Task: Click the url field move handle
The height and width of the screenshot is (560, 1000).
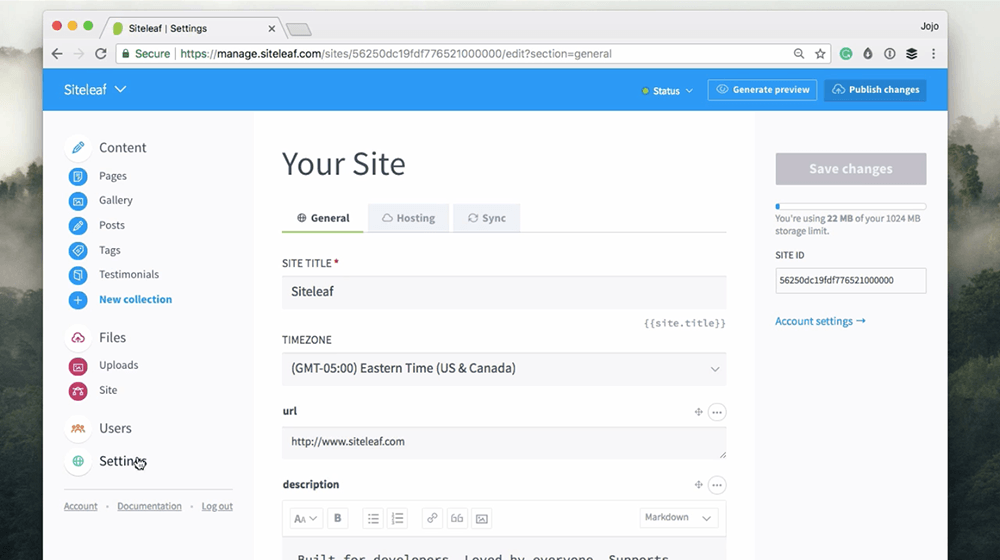Action: pos(698,412)
